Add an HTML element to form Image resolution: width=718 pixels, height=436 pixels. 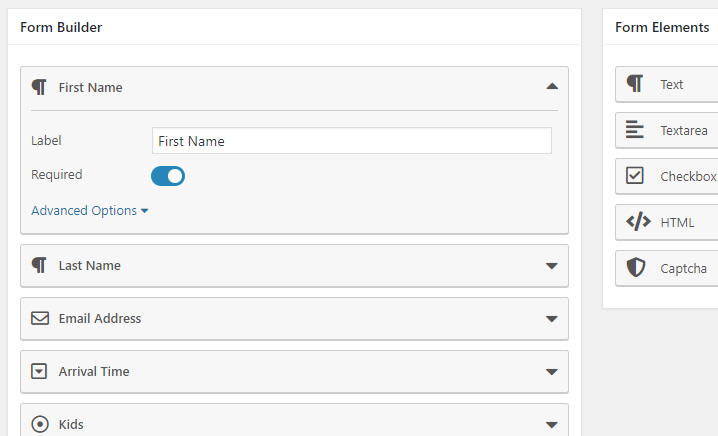(x=677, y=222)
